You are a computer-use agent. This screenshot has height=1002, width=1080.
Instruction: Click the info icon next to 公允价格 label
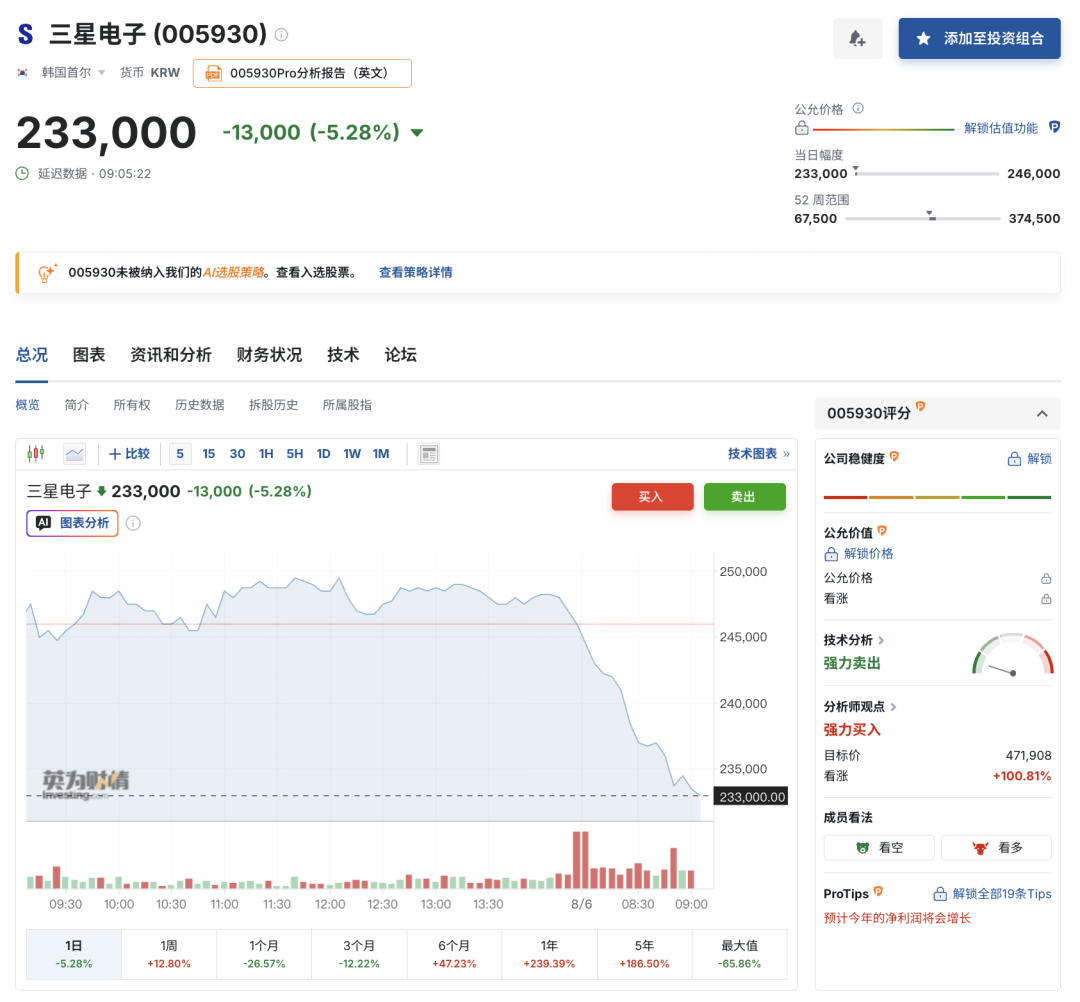pos(858,108)
